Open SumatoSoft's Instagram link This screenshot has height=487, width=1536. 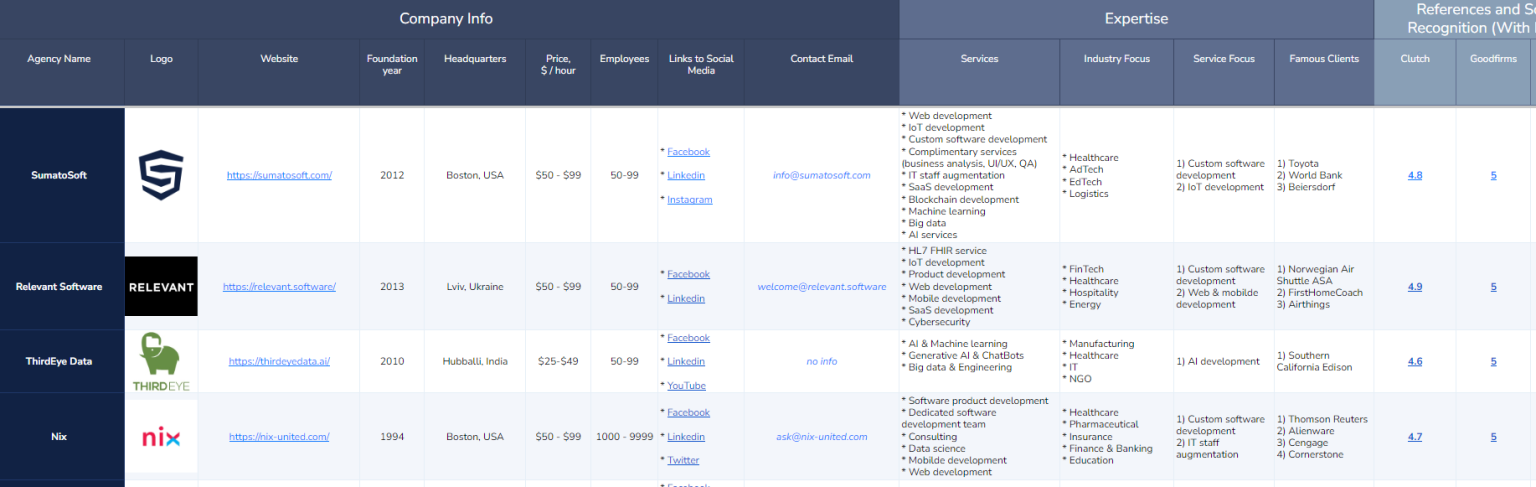[x=689, y=200]
